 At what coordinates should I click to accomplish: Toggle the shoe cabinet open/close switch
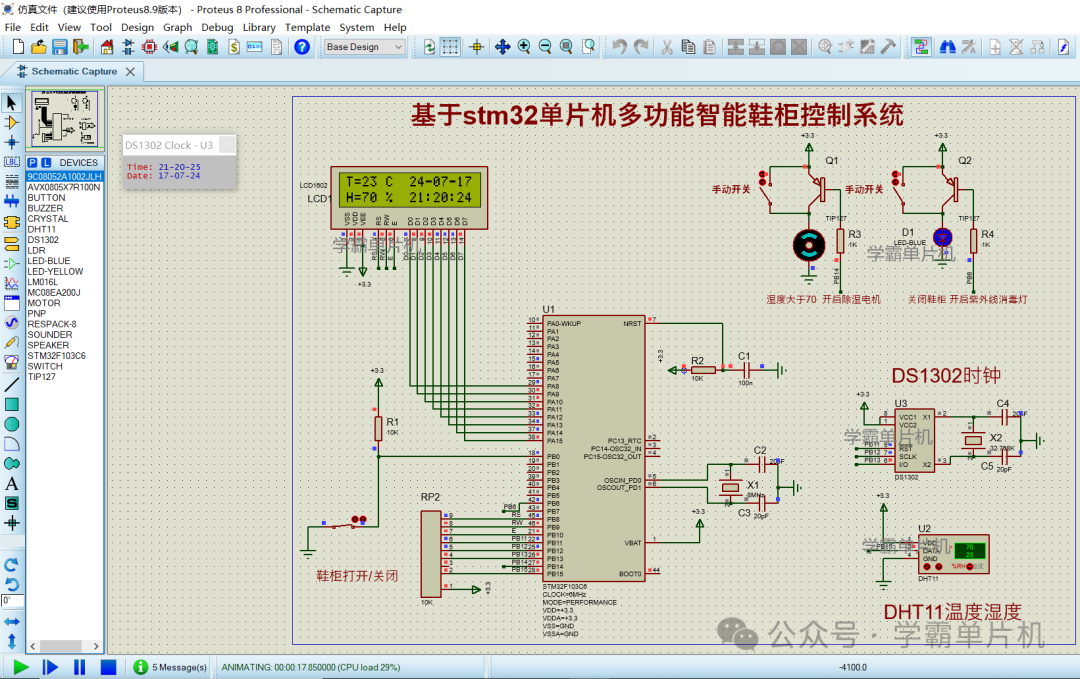click(344, 524)
